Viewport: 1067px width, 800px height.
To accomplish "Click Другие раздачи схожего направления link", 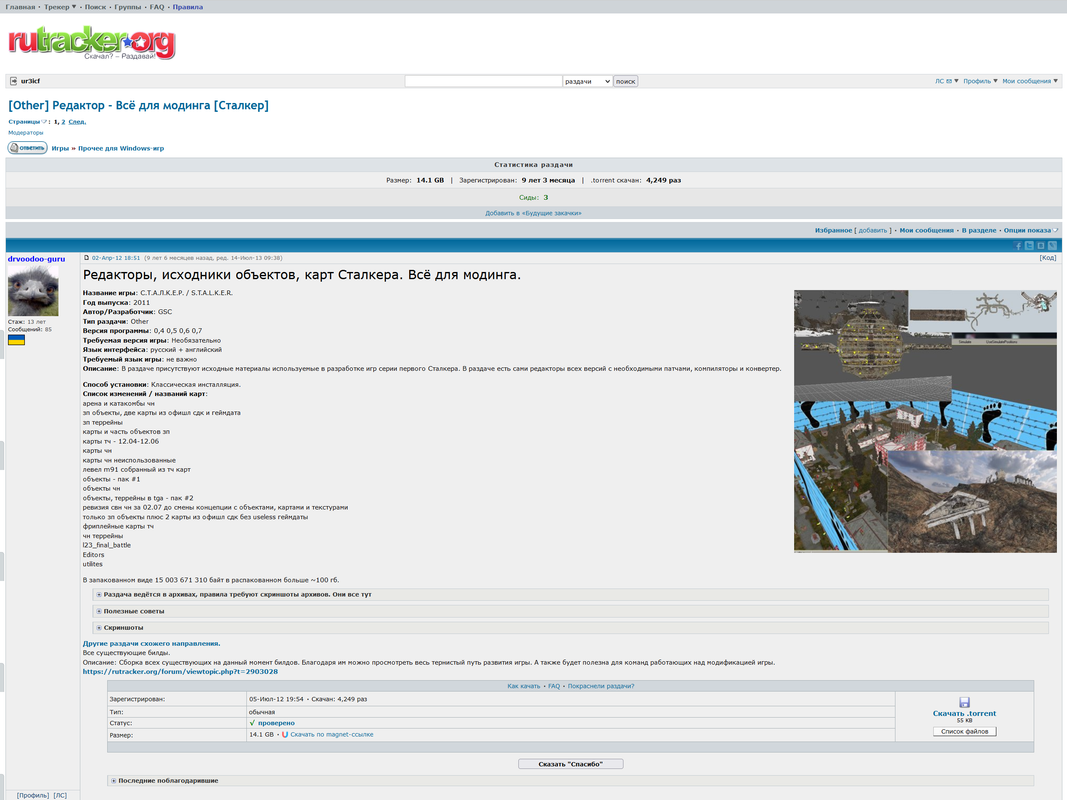I will click(x=151, y=644).
